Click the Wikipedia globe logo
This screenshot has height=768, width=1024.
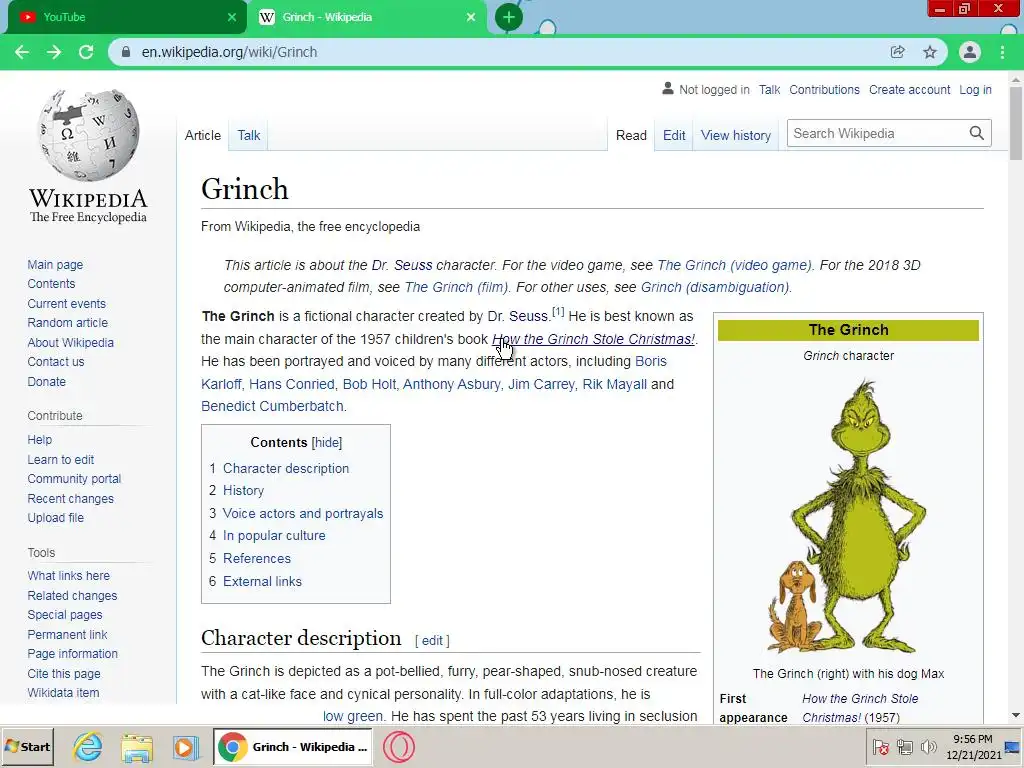click(x=88, y=135)
